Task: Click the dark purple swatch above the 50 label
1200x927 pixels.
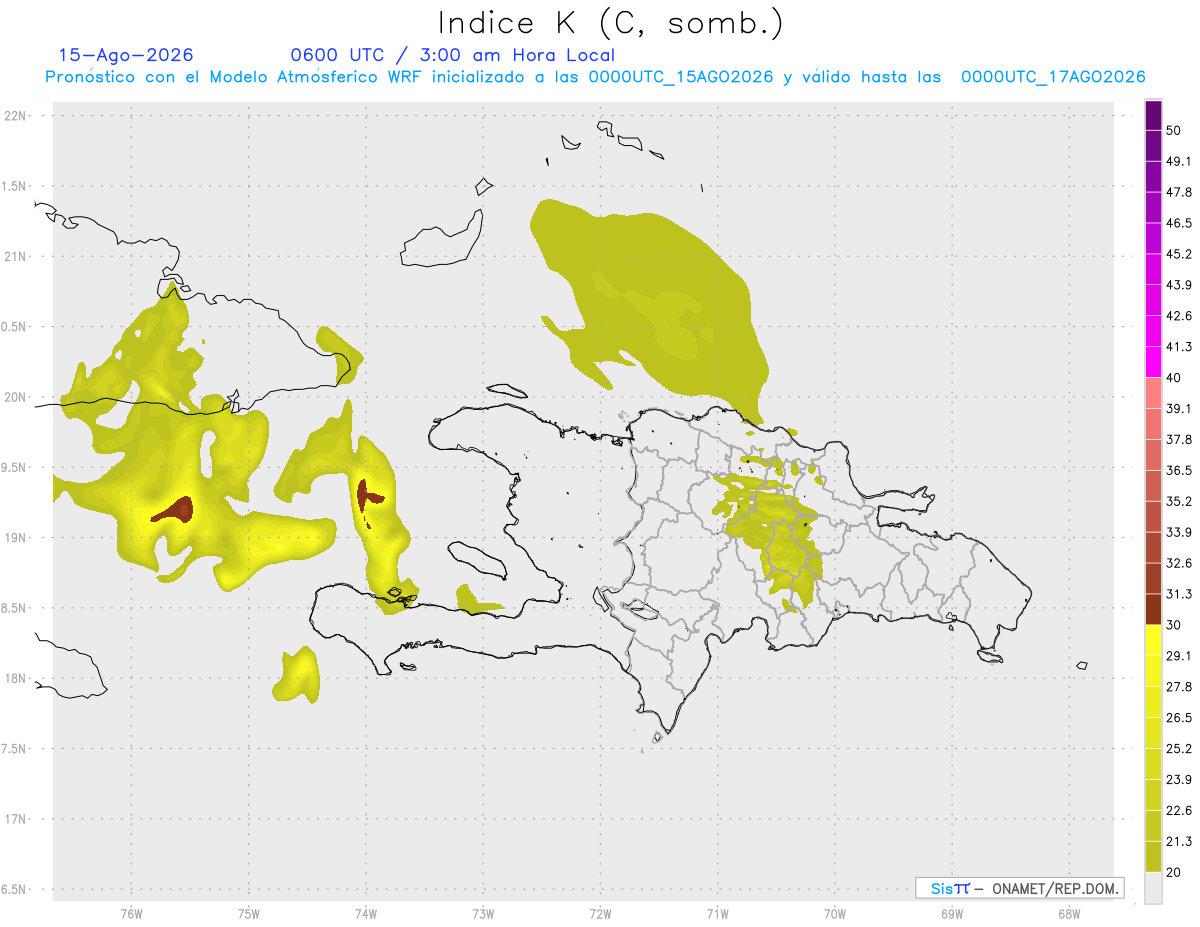Action: click(x=1154, y=116)
